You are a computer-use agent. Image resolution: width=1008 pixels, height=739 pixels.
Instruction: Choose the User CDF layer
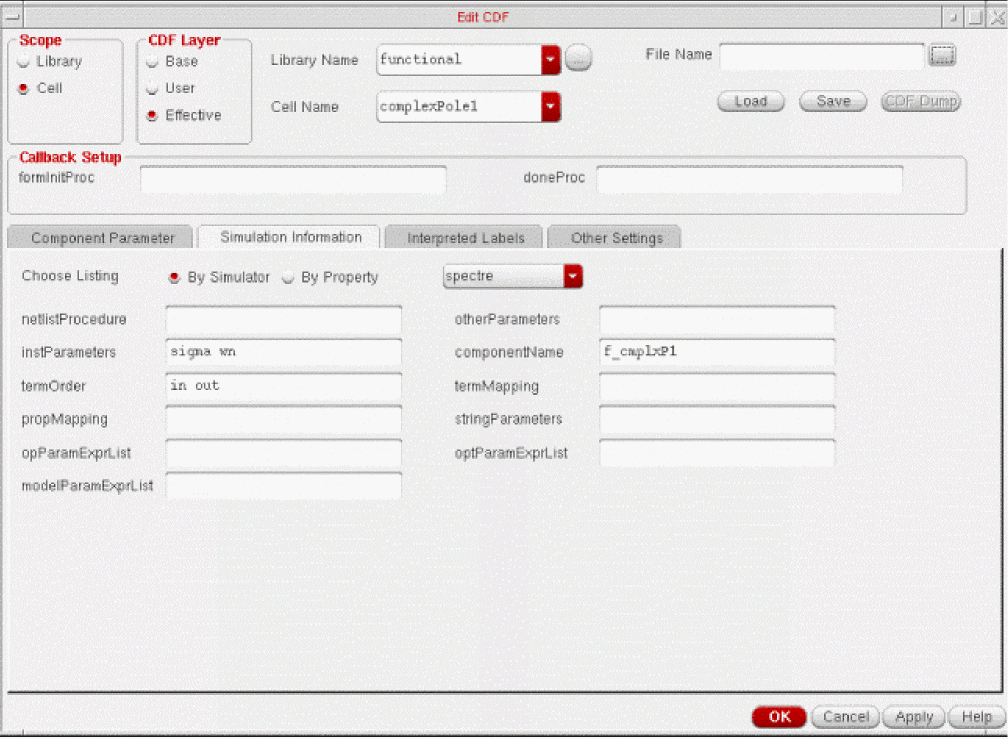152,89
